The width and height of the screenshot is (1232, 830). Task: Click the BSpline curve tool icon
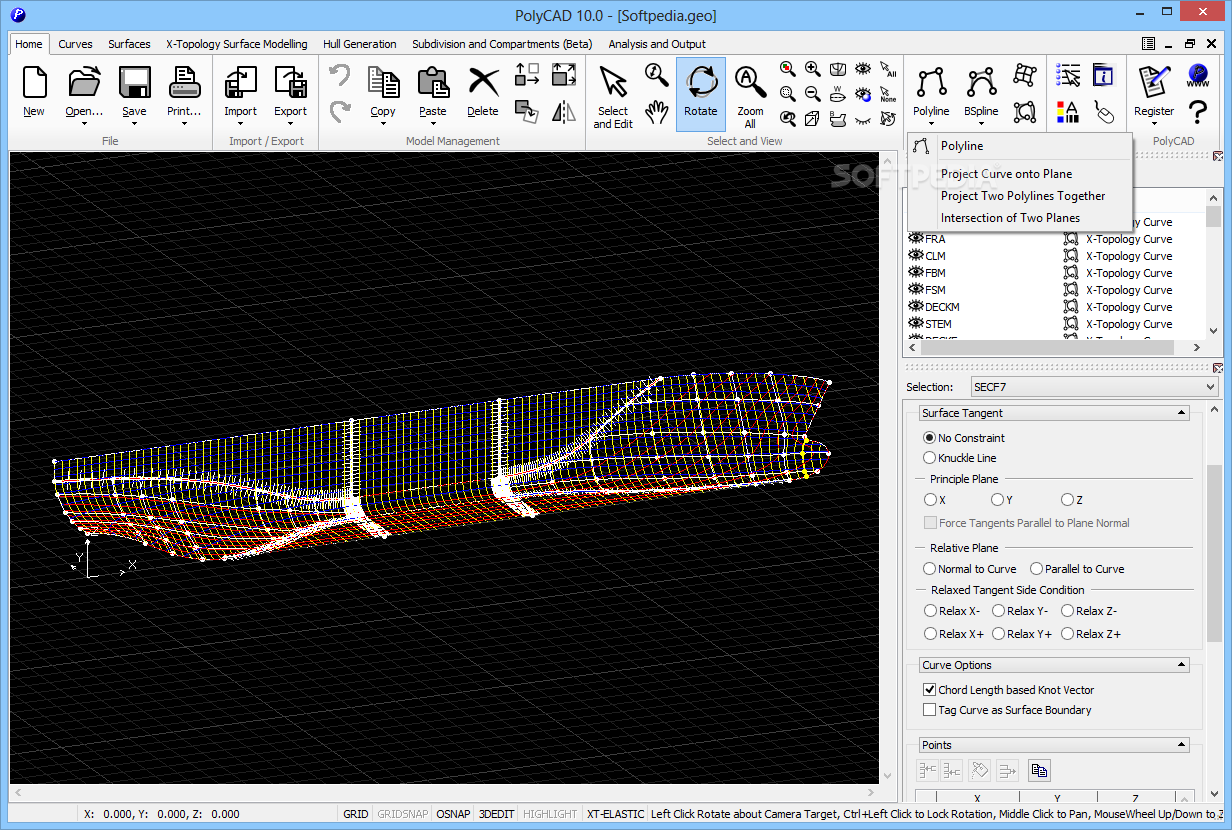pyautogui.click(x=981, y=82)
